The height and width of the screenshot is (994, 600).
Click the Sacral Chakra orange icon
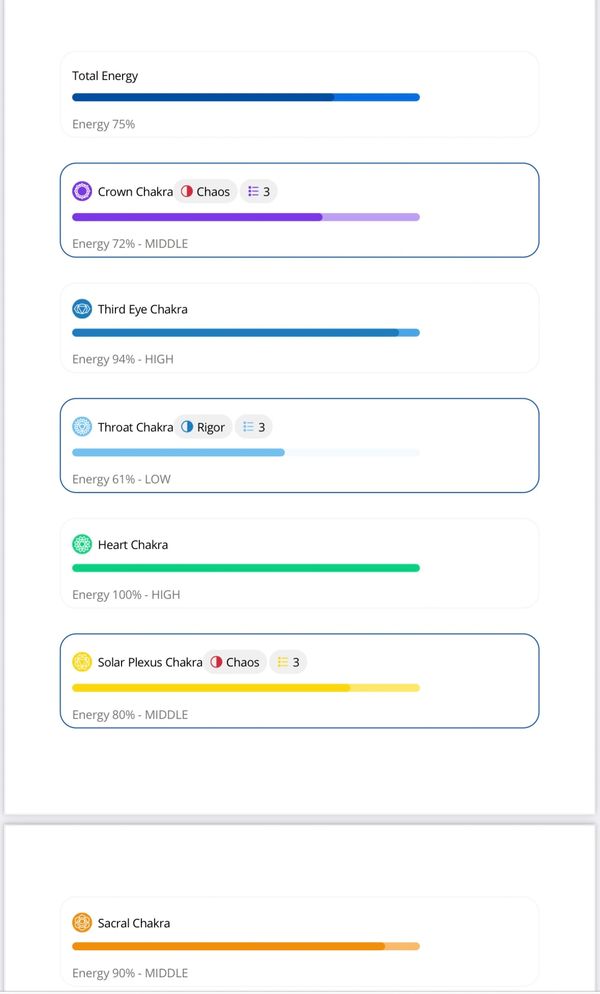(x=82, y=923)
